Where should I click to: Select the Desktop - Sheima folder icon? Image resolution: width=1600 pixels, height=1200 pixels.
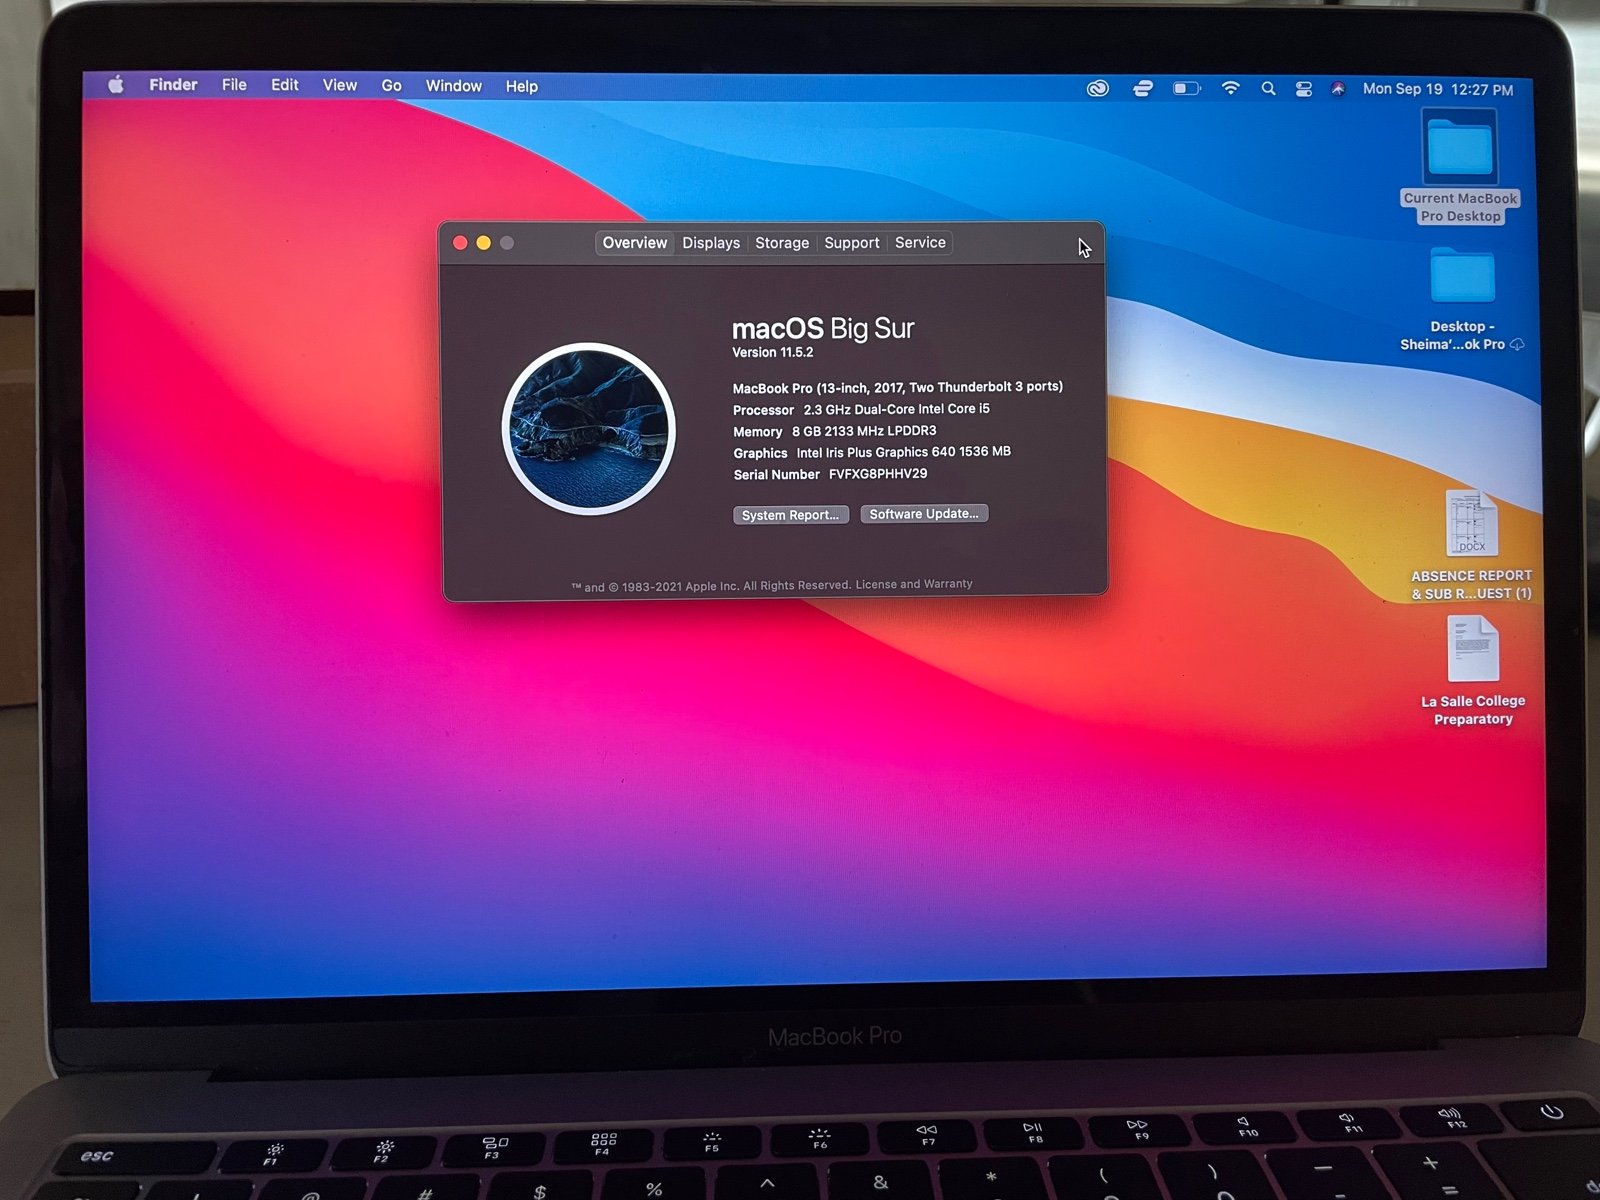[1462, 276]
